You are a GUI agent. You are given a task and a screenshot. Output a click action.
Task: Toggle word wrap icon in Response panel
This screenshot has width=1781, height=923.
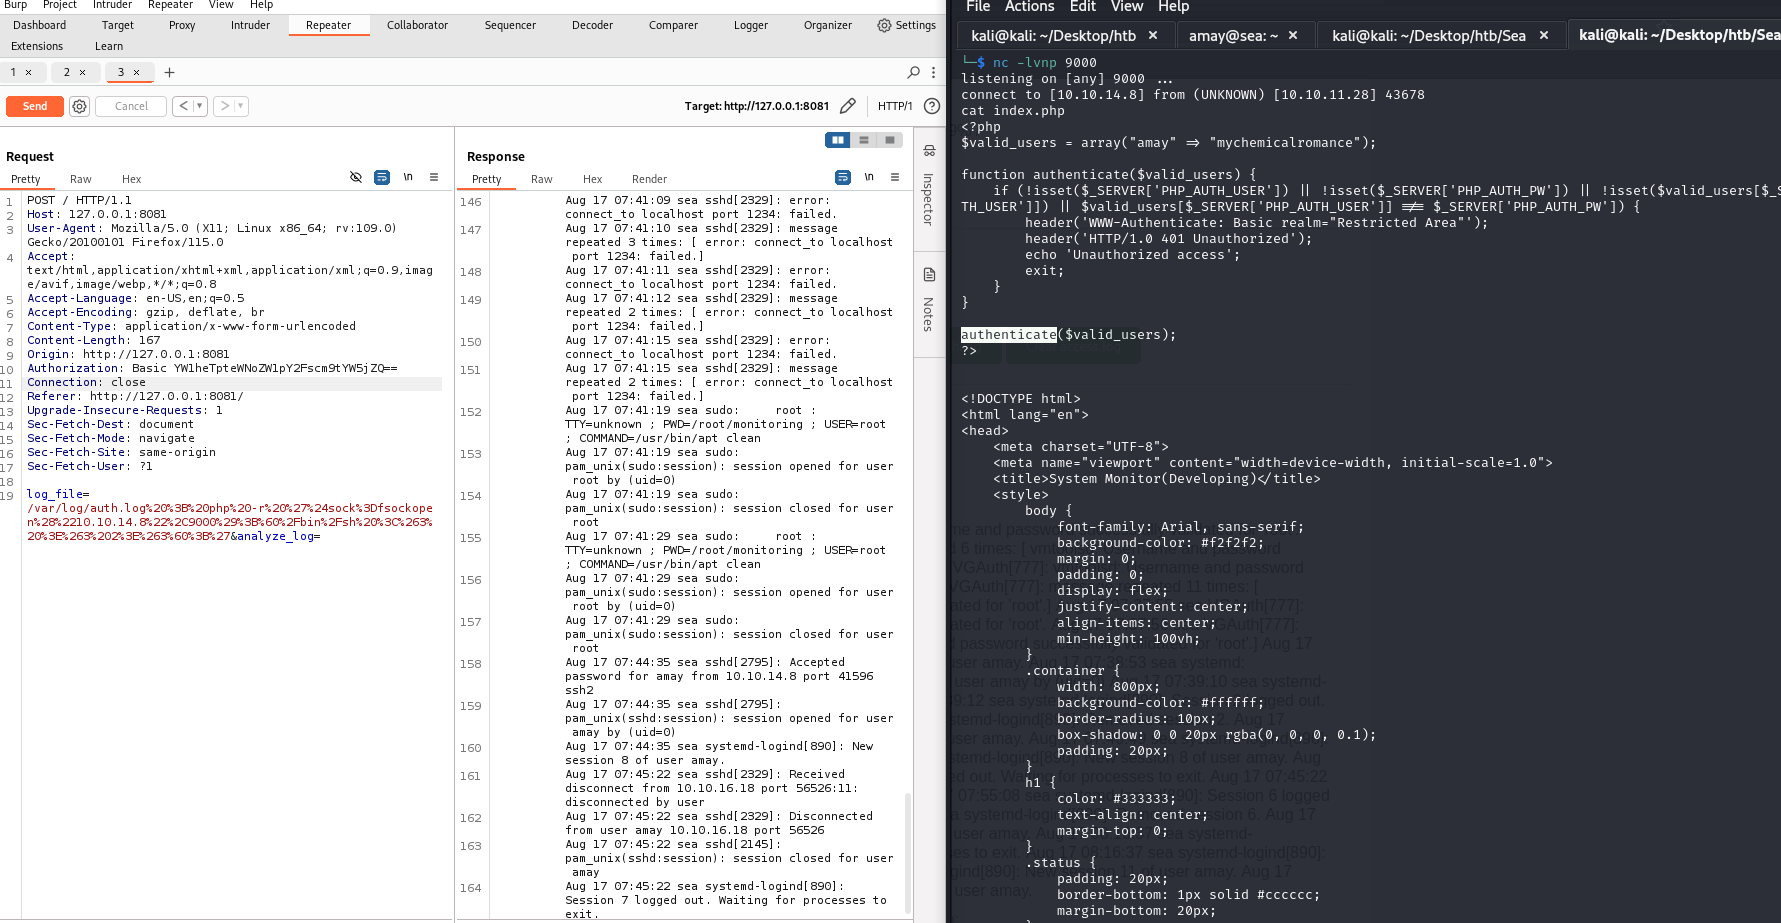point(843,177)
